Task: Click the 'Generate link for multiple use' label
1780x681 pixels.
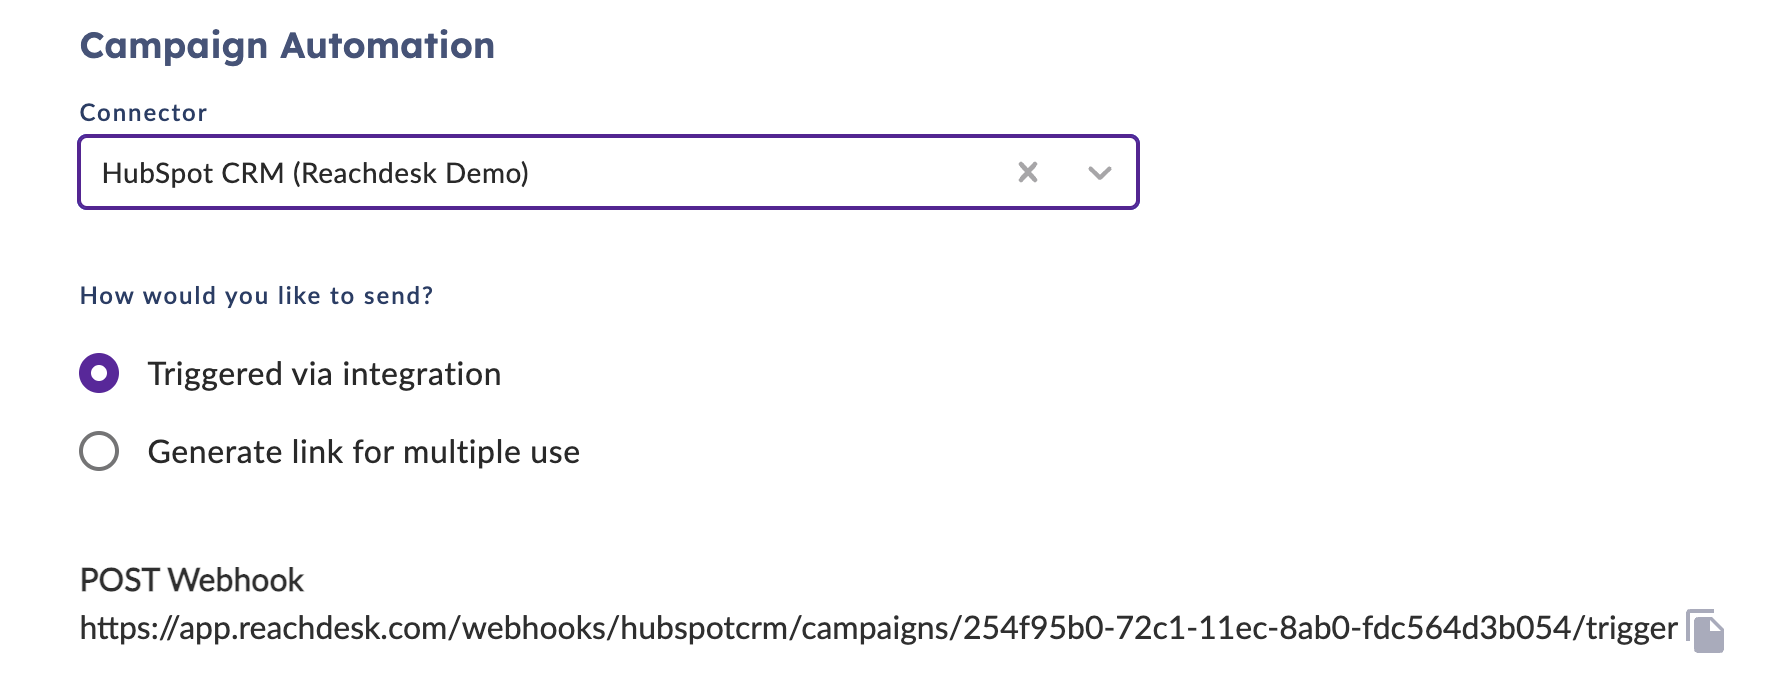Action: (364, 452)
